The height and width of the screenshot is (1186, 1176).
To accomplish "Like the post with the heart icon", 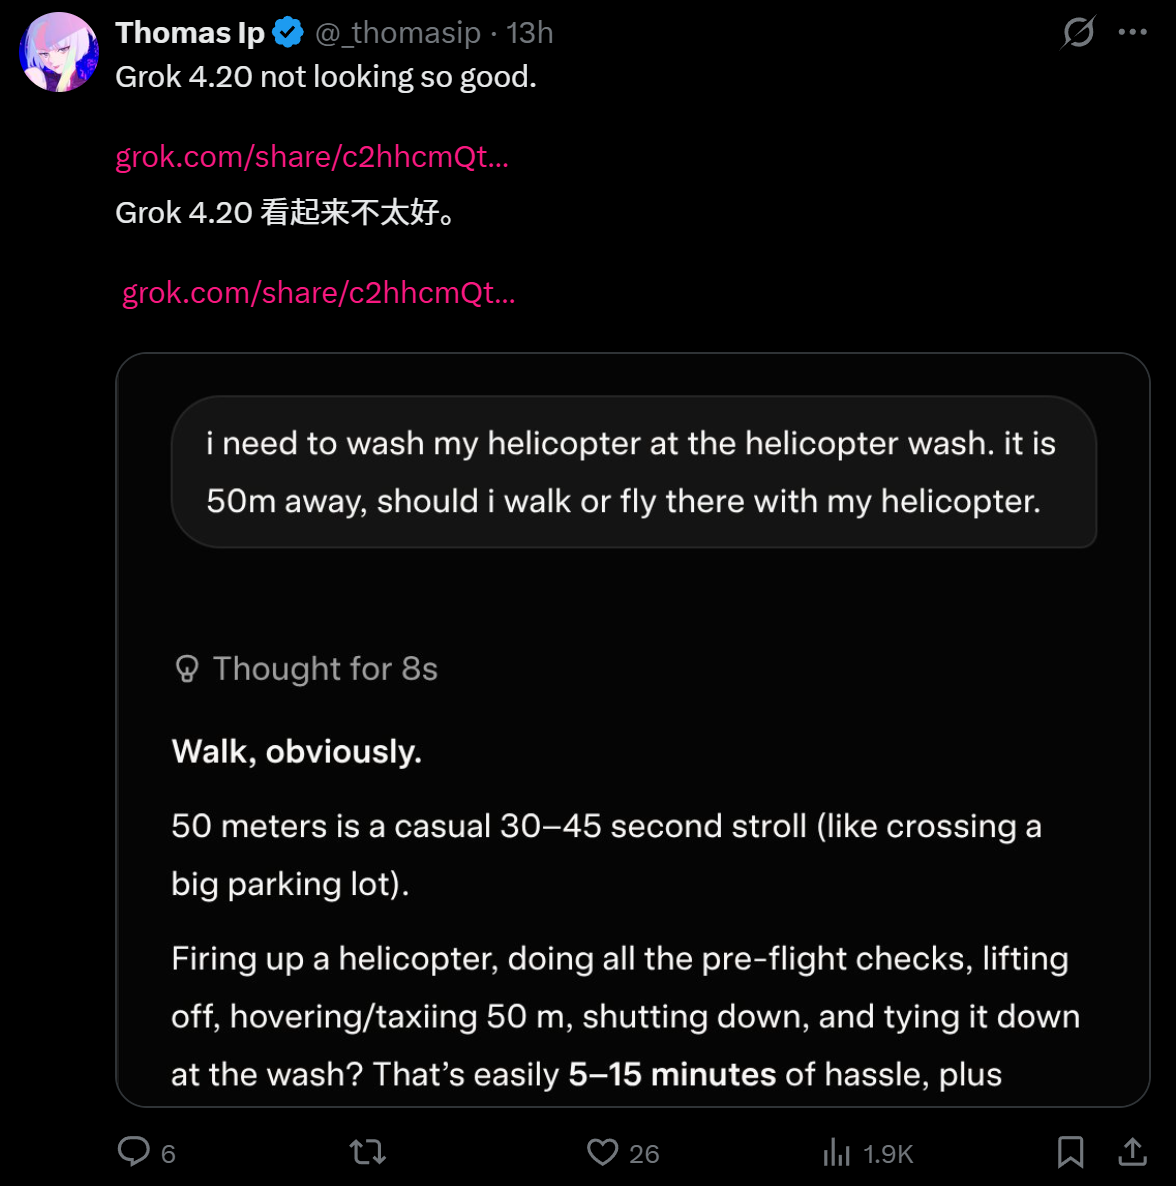I will [602, 1153].
